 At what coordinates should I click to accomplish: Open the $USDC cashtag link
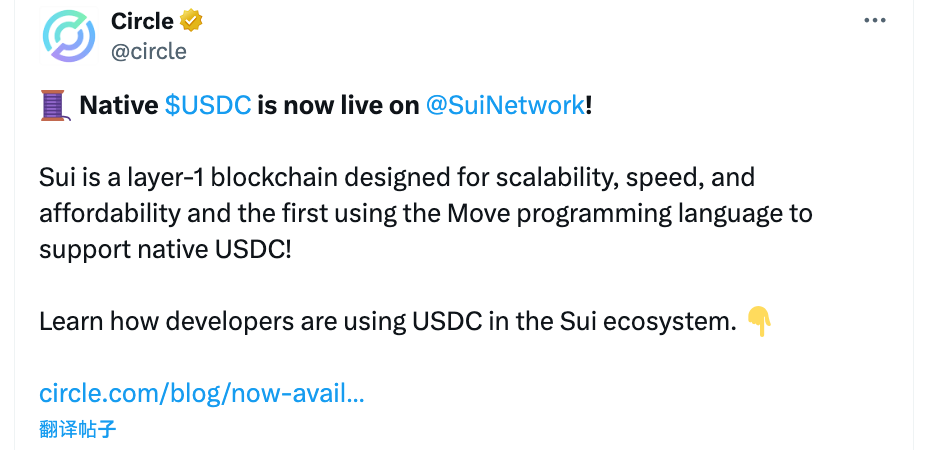click(208, 106)
